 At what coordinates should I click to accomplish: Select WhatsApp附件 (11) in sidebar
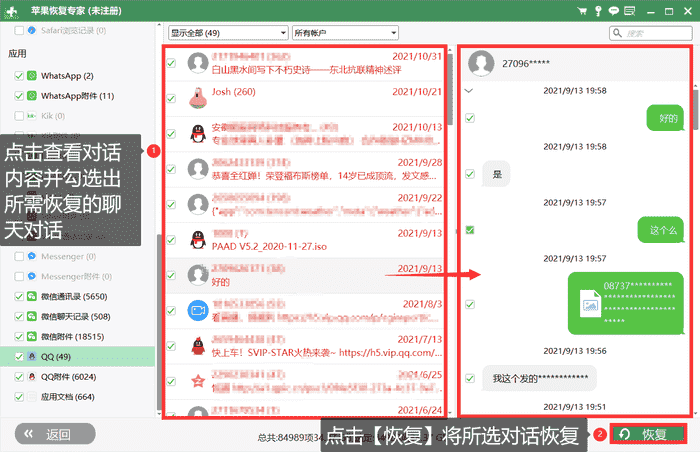click(78, 96)
